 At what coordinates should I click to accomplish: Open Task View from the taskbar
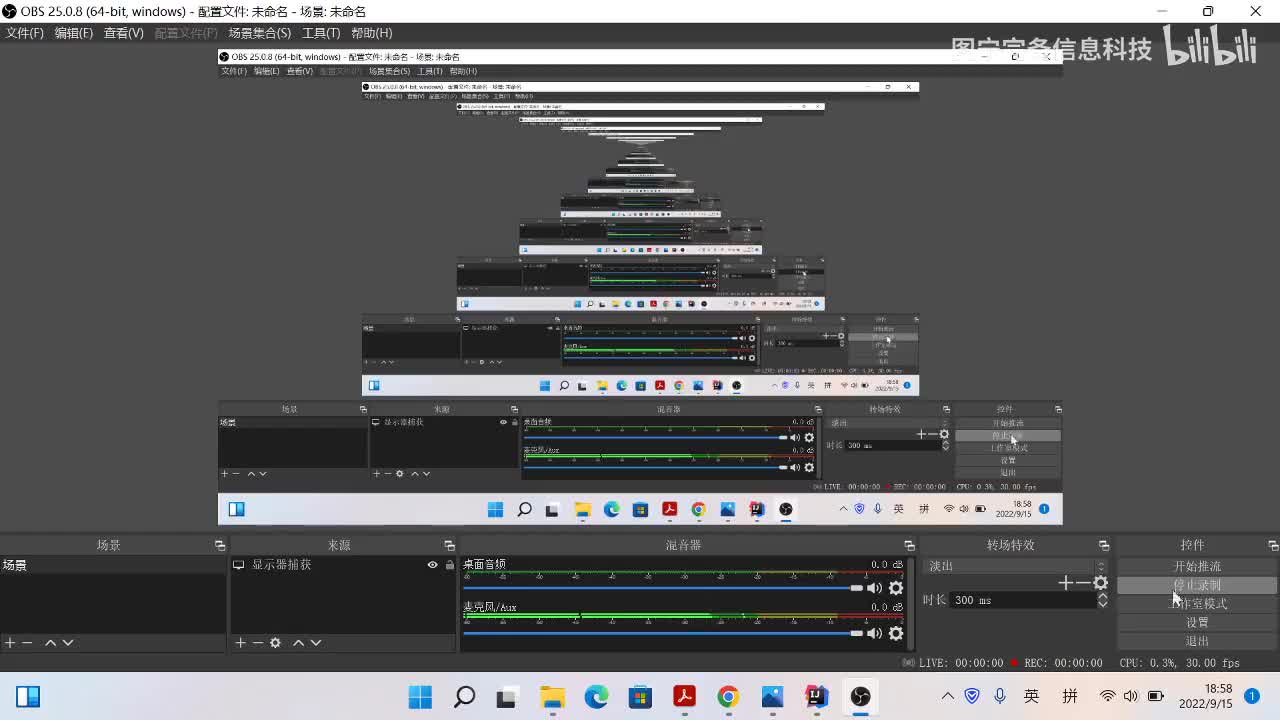point(508,696)
